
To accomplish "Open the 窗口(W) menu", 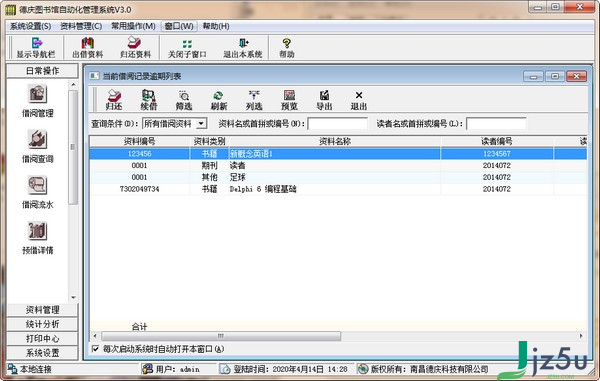I will [179, 26].
